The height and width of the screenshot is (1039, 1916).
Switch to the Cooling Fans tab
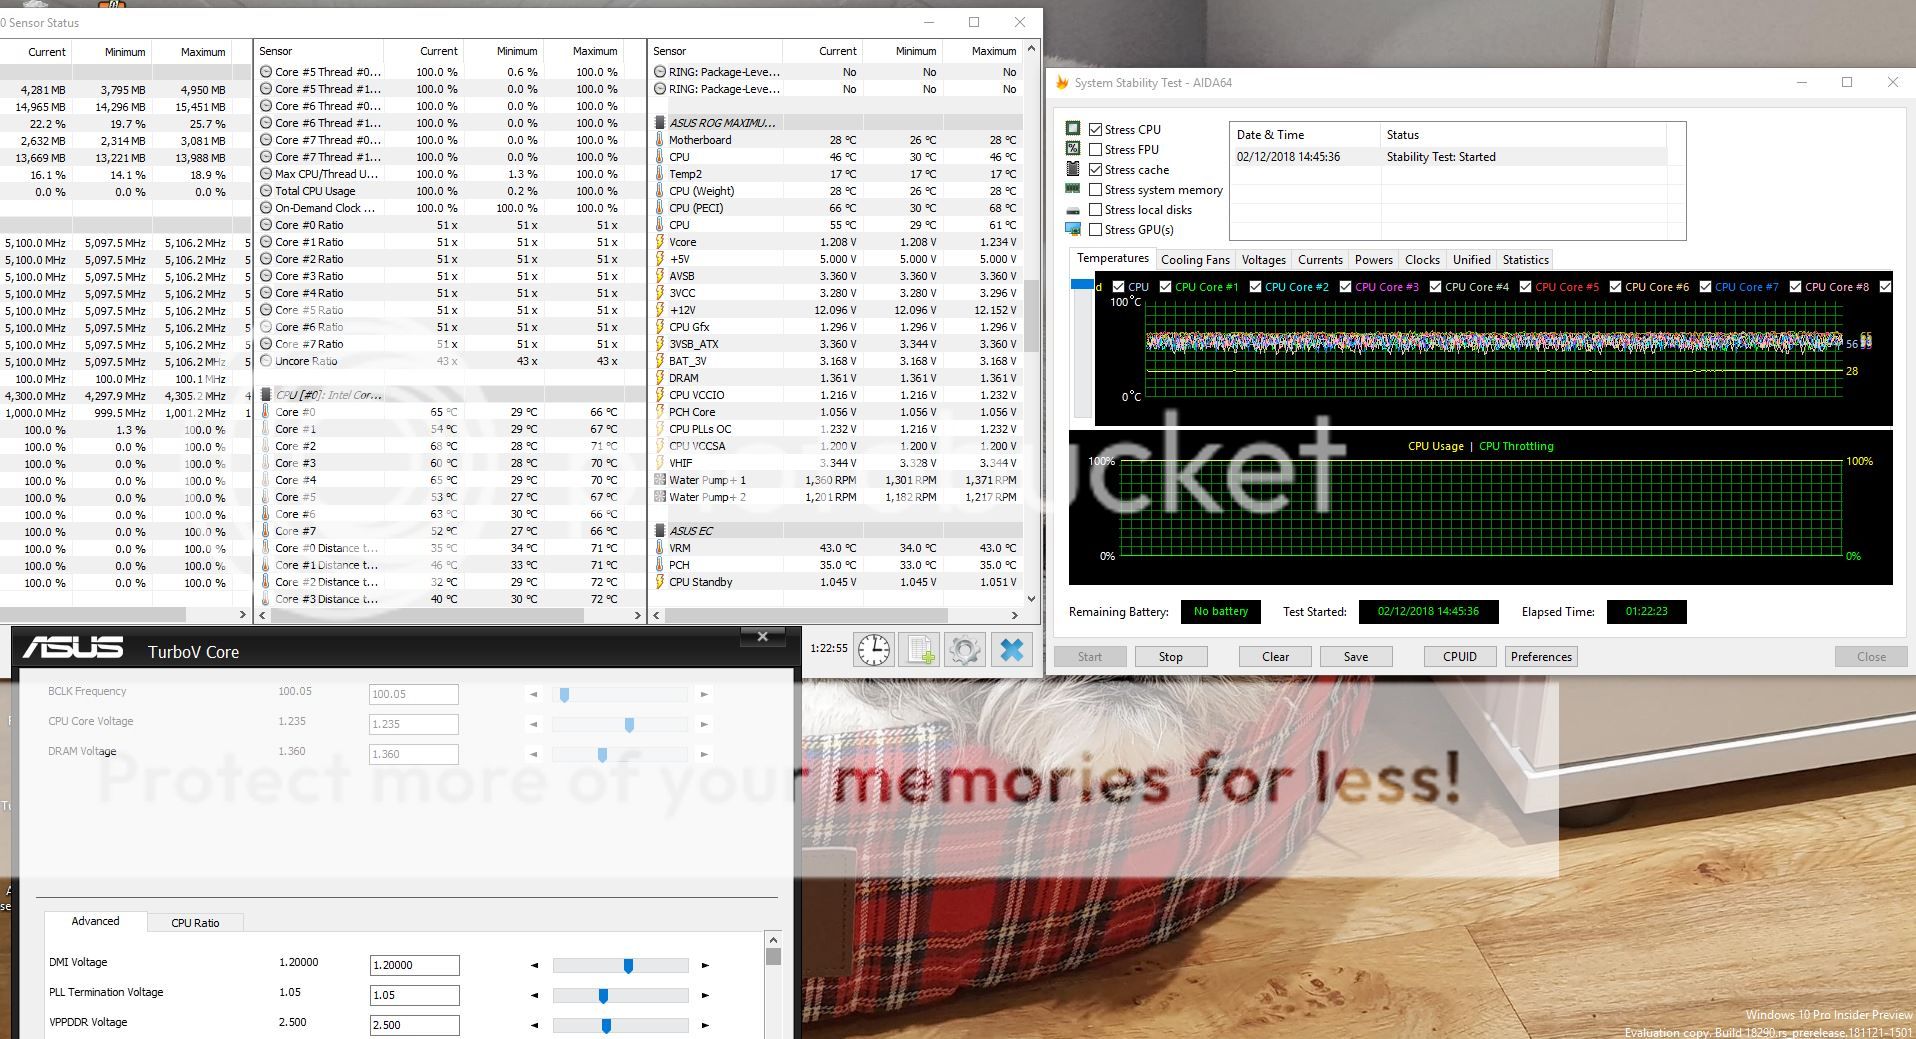point(1195,260)
